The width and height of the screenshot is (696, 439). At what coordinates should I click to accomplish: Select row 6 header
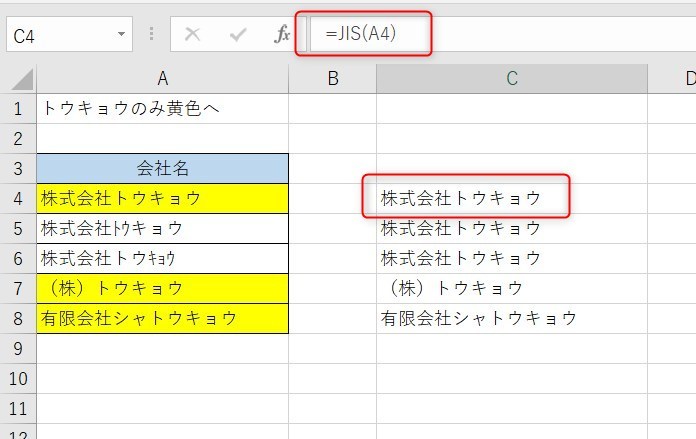(x=18, y=259)
